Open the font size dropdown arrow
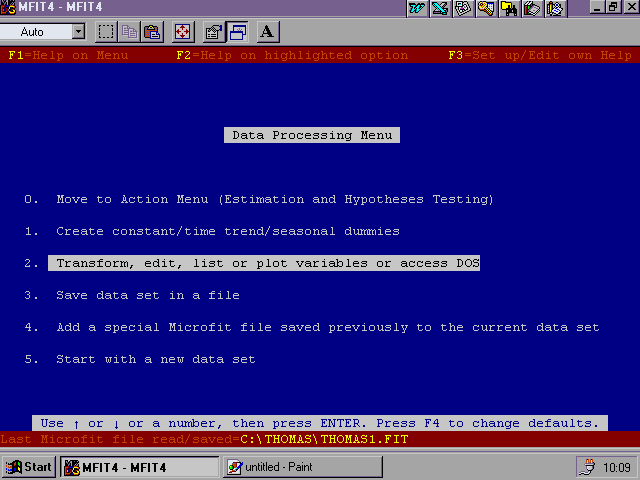 pos(78,31)
